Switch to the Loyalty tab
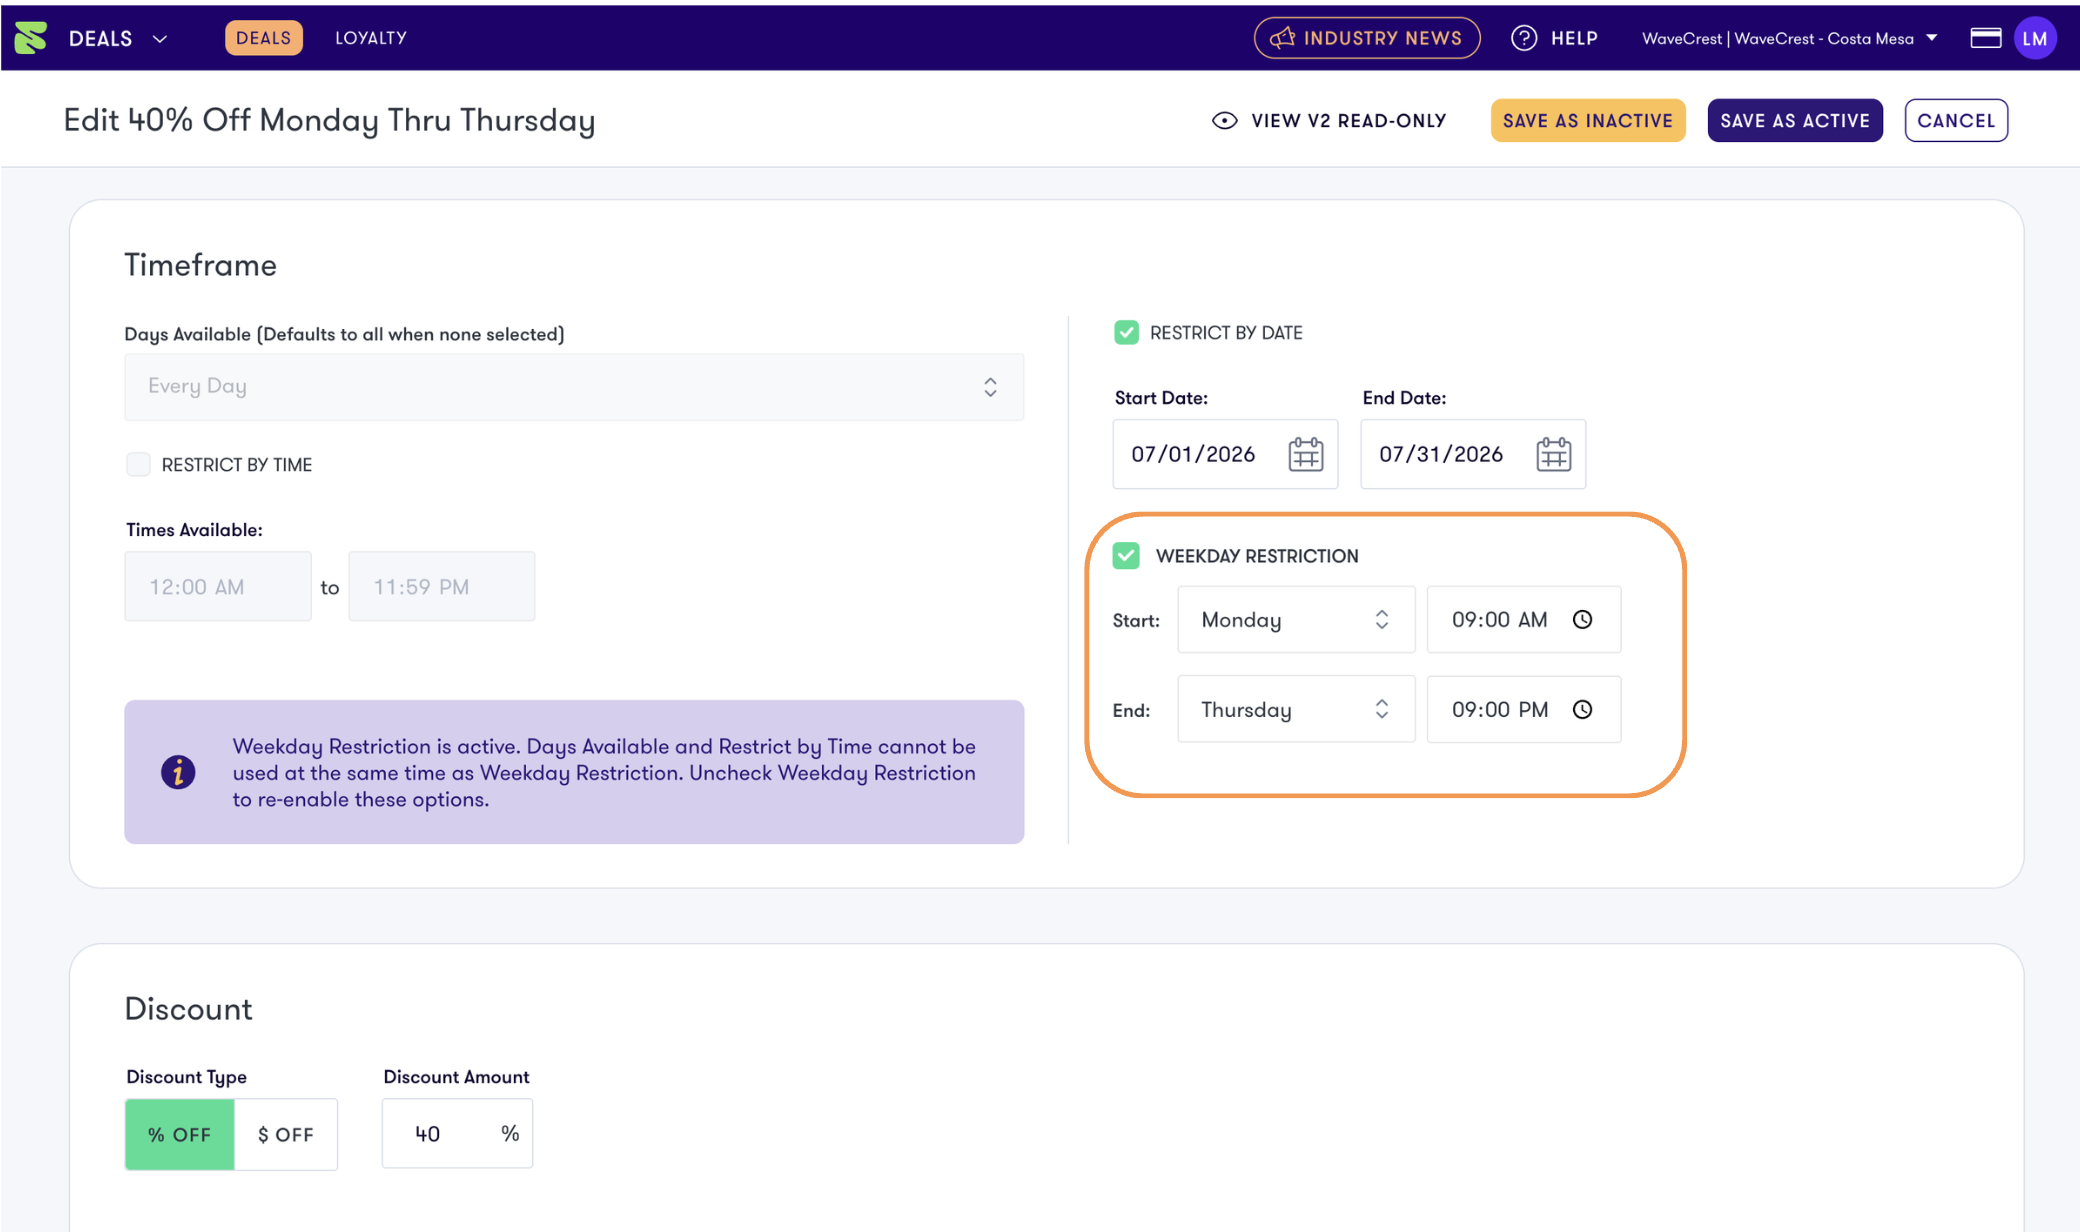The width and height of the screenshot is (2080, 1232). [371, 38]
